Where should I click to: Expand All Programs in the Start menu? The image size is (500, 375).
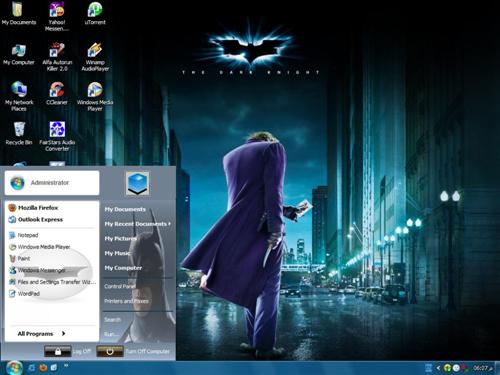click(41, 334)
